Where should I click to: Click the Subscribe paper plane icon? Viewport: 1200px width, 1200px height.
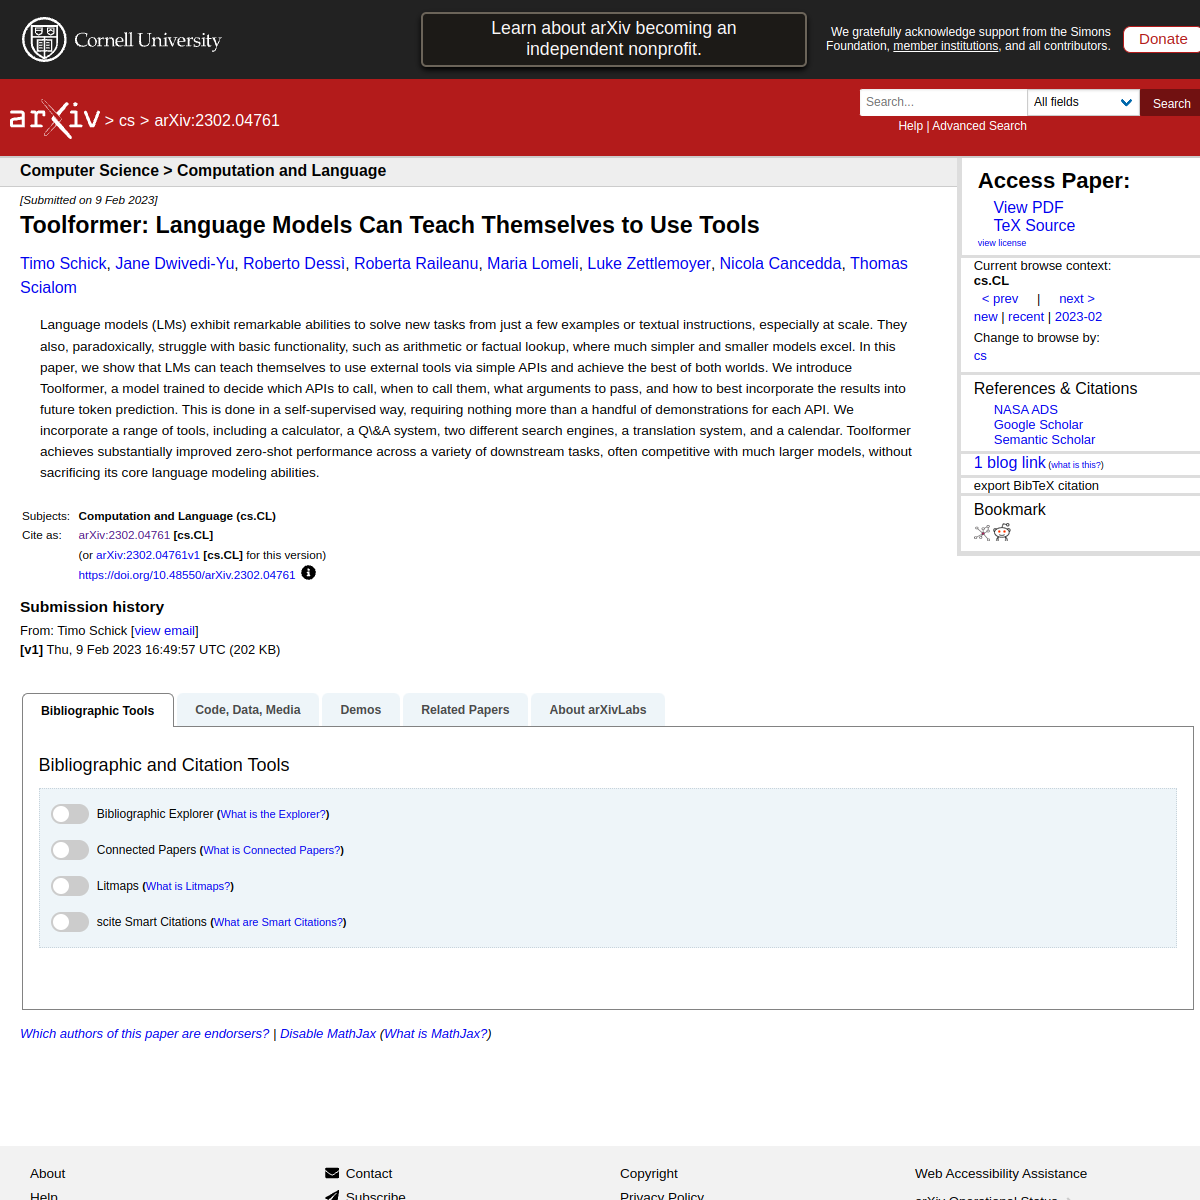(332, 1196)
